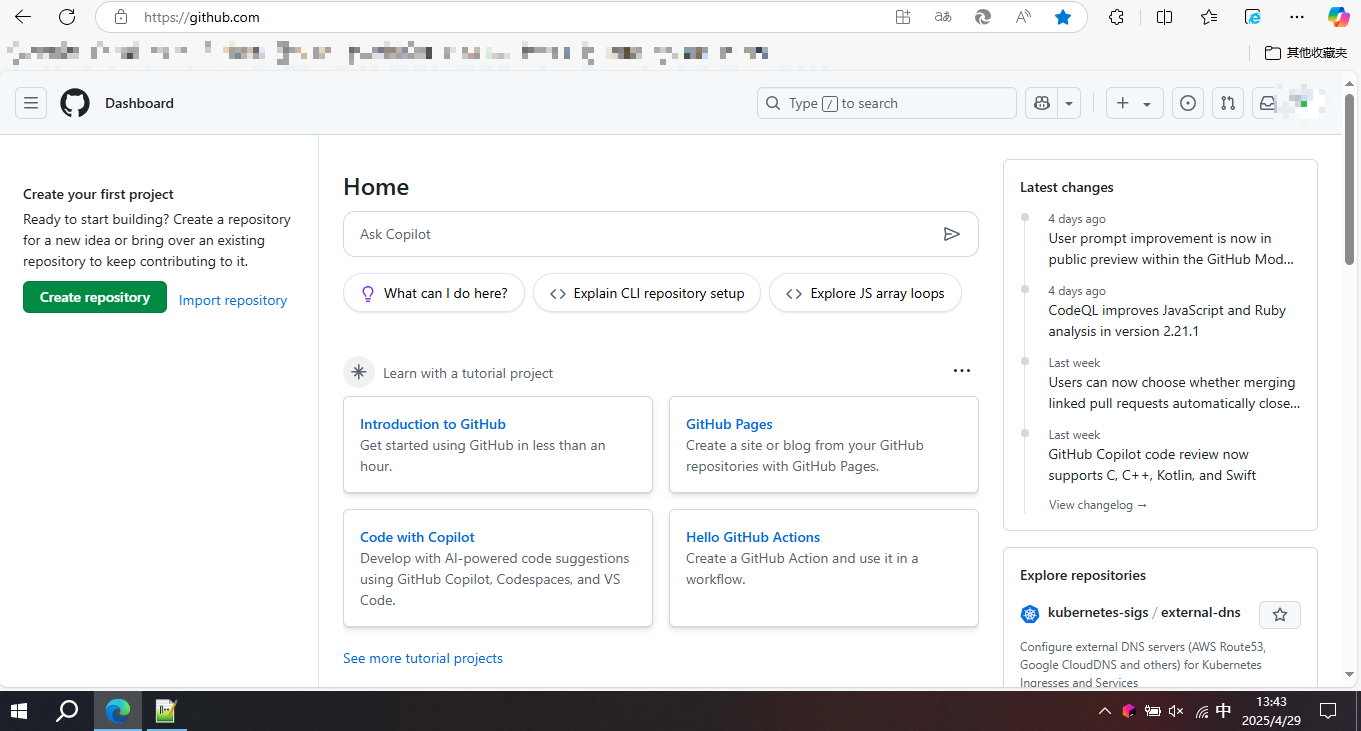This screenshot has height=731, width=1361.
Task: Click the Dashboard title in header
Action: click(x=139, y=103)
